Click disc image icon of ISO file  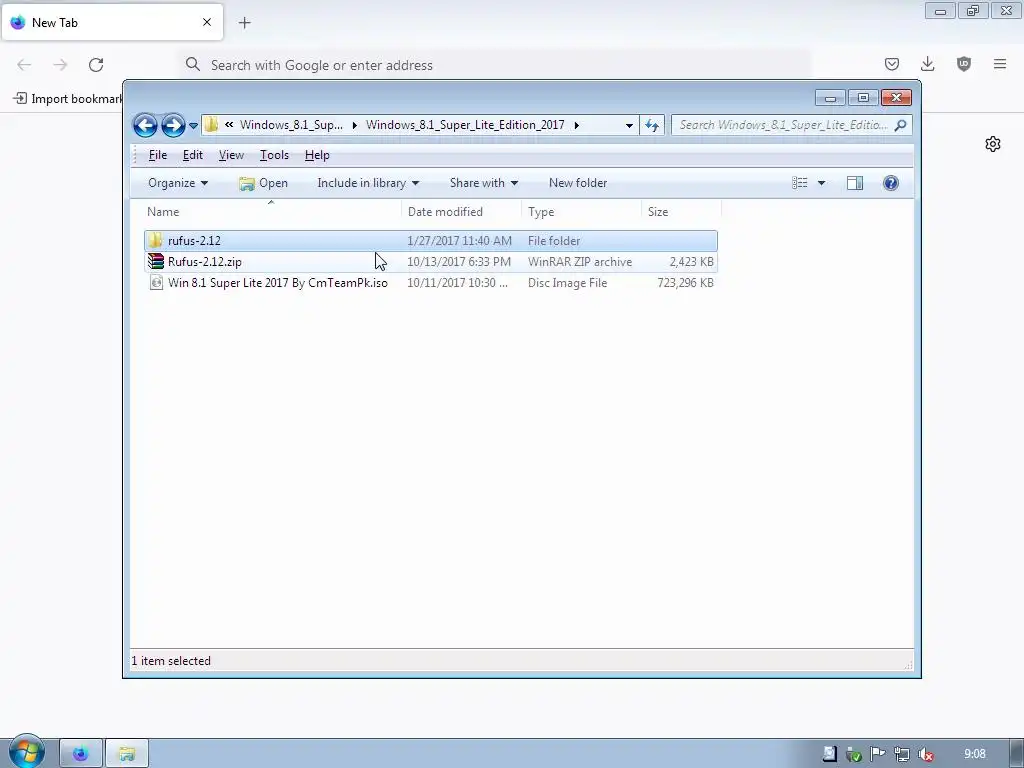coord(155,282)
